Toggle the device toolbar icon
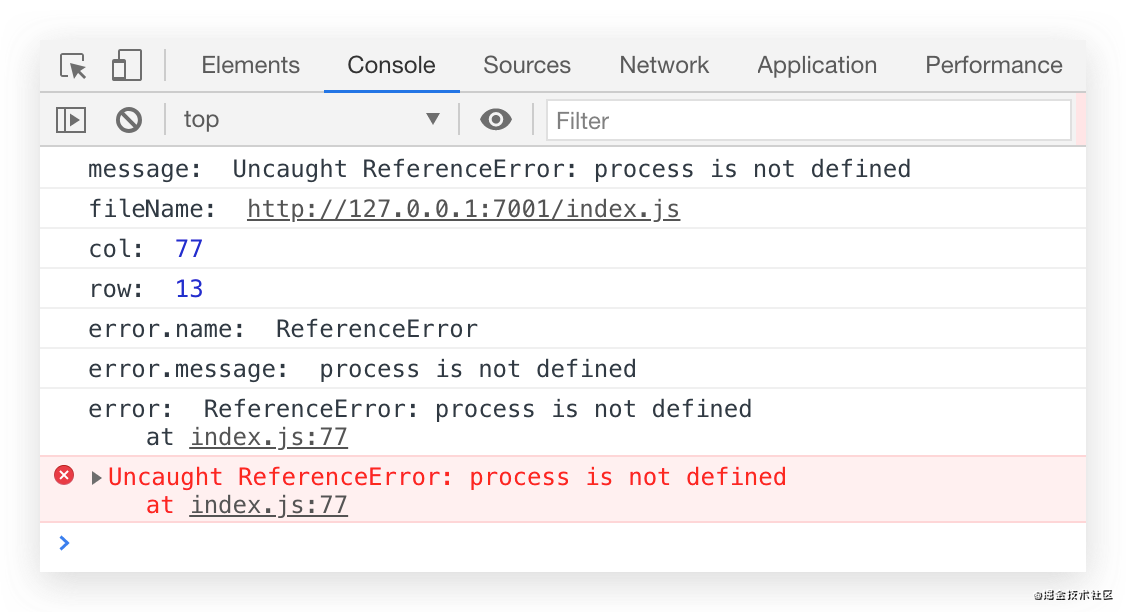The width and height of the screenshot is (1126, 612). click(127, 66)
